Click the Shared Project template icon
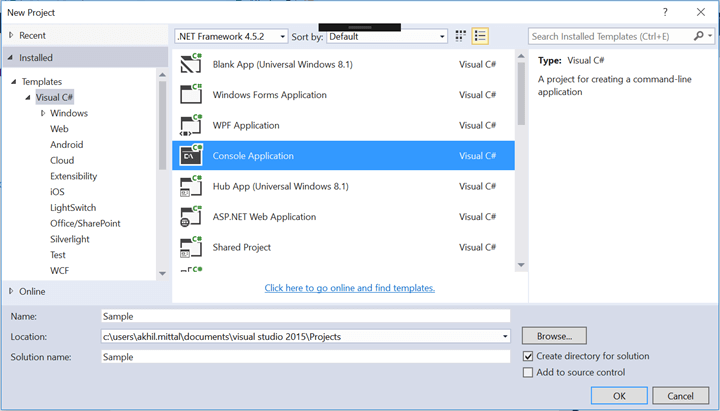 click(191, 247)
